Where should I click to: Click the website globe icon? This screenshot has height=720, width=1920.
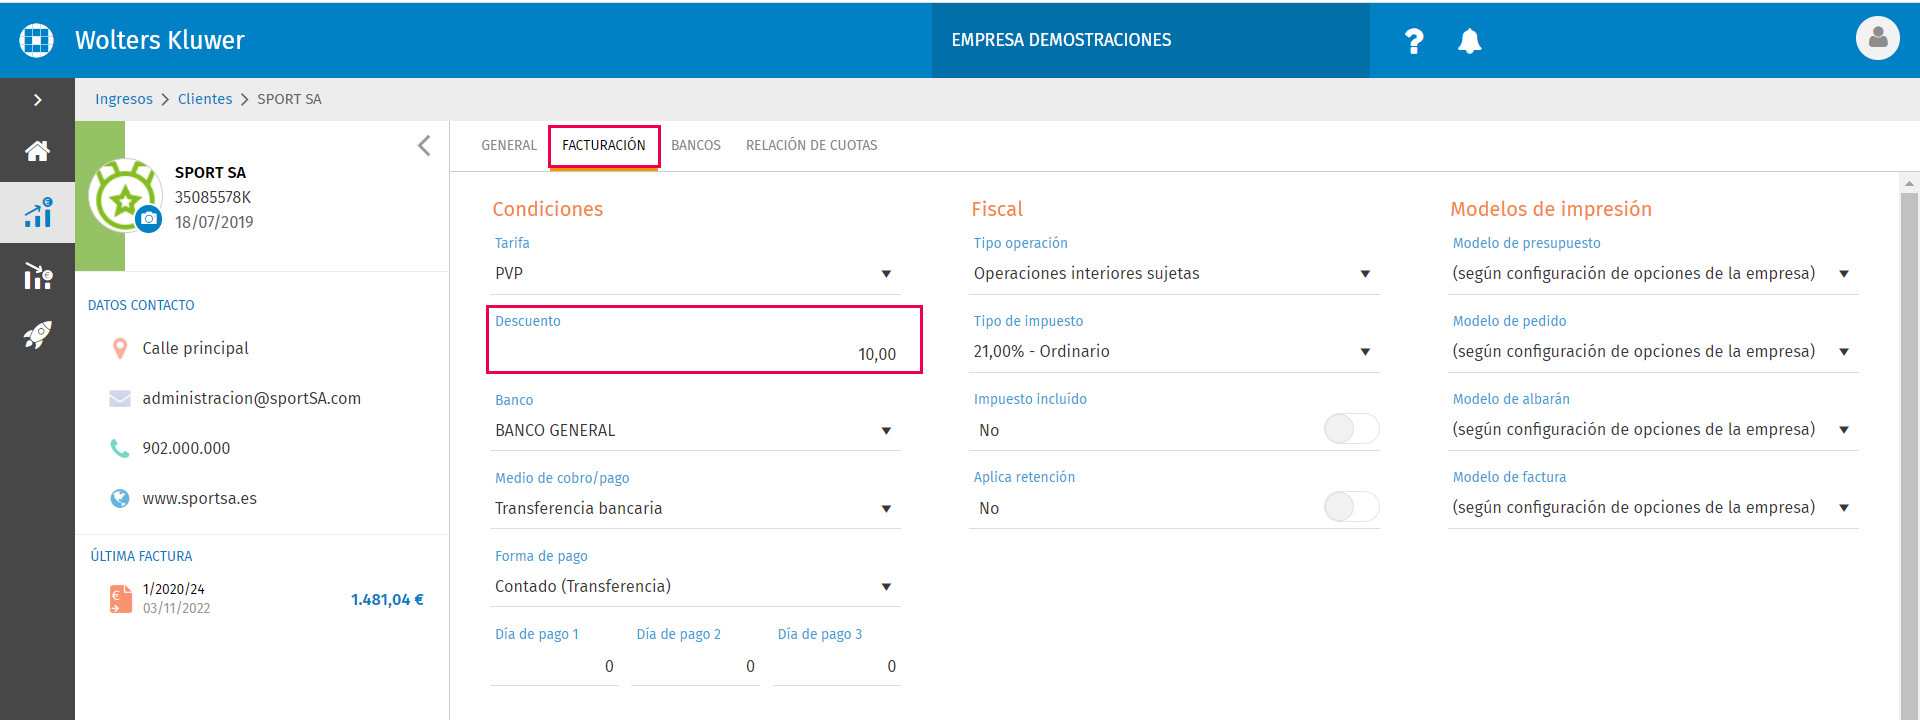pyautogui.click(x=120, y=498)
